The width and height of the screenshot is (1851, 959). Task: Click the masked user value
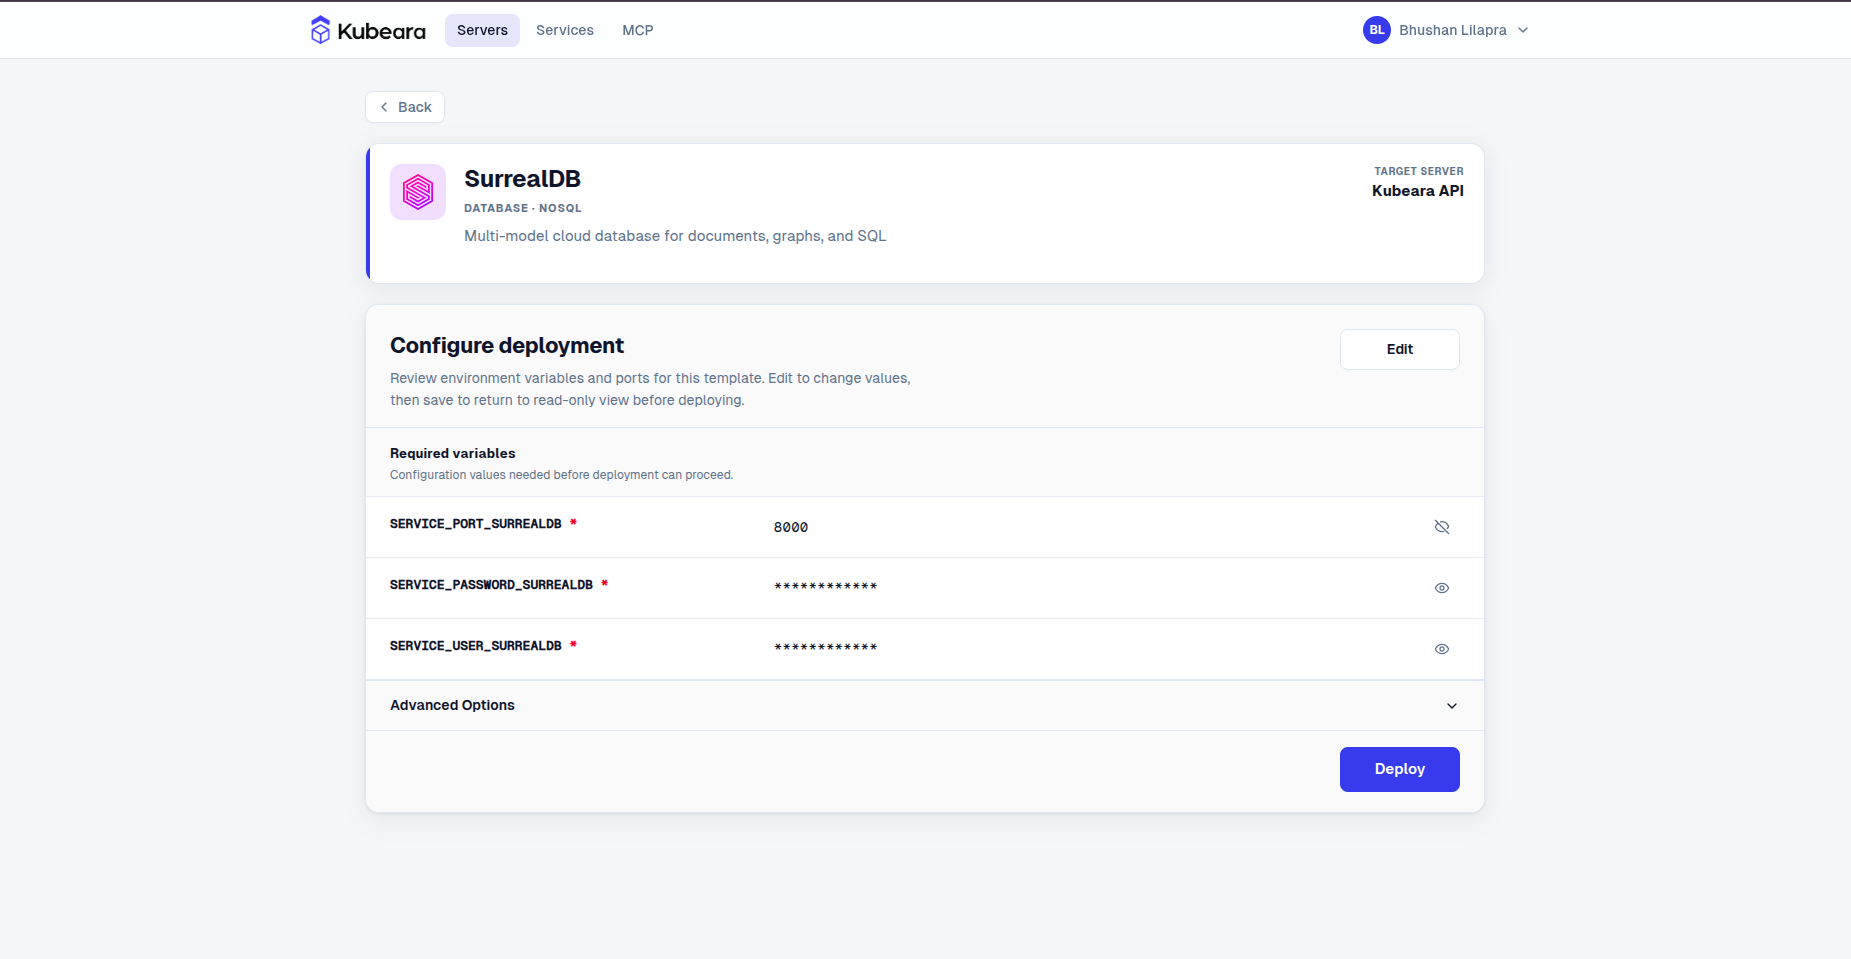(826, 648)
